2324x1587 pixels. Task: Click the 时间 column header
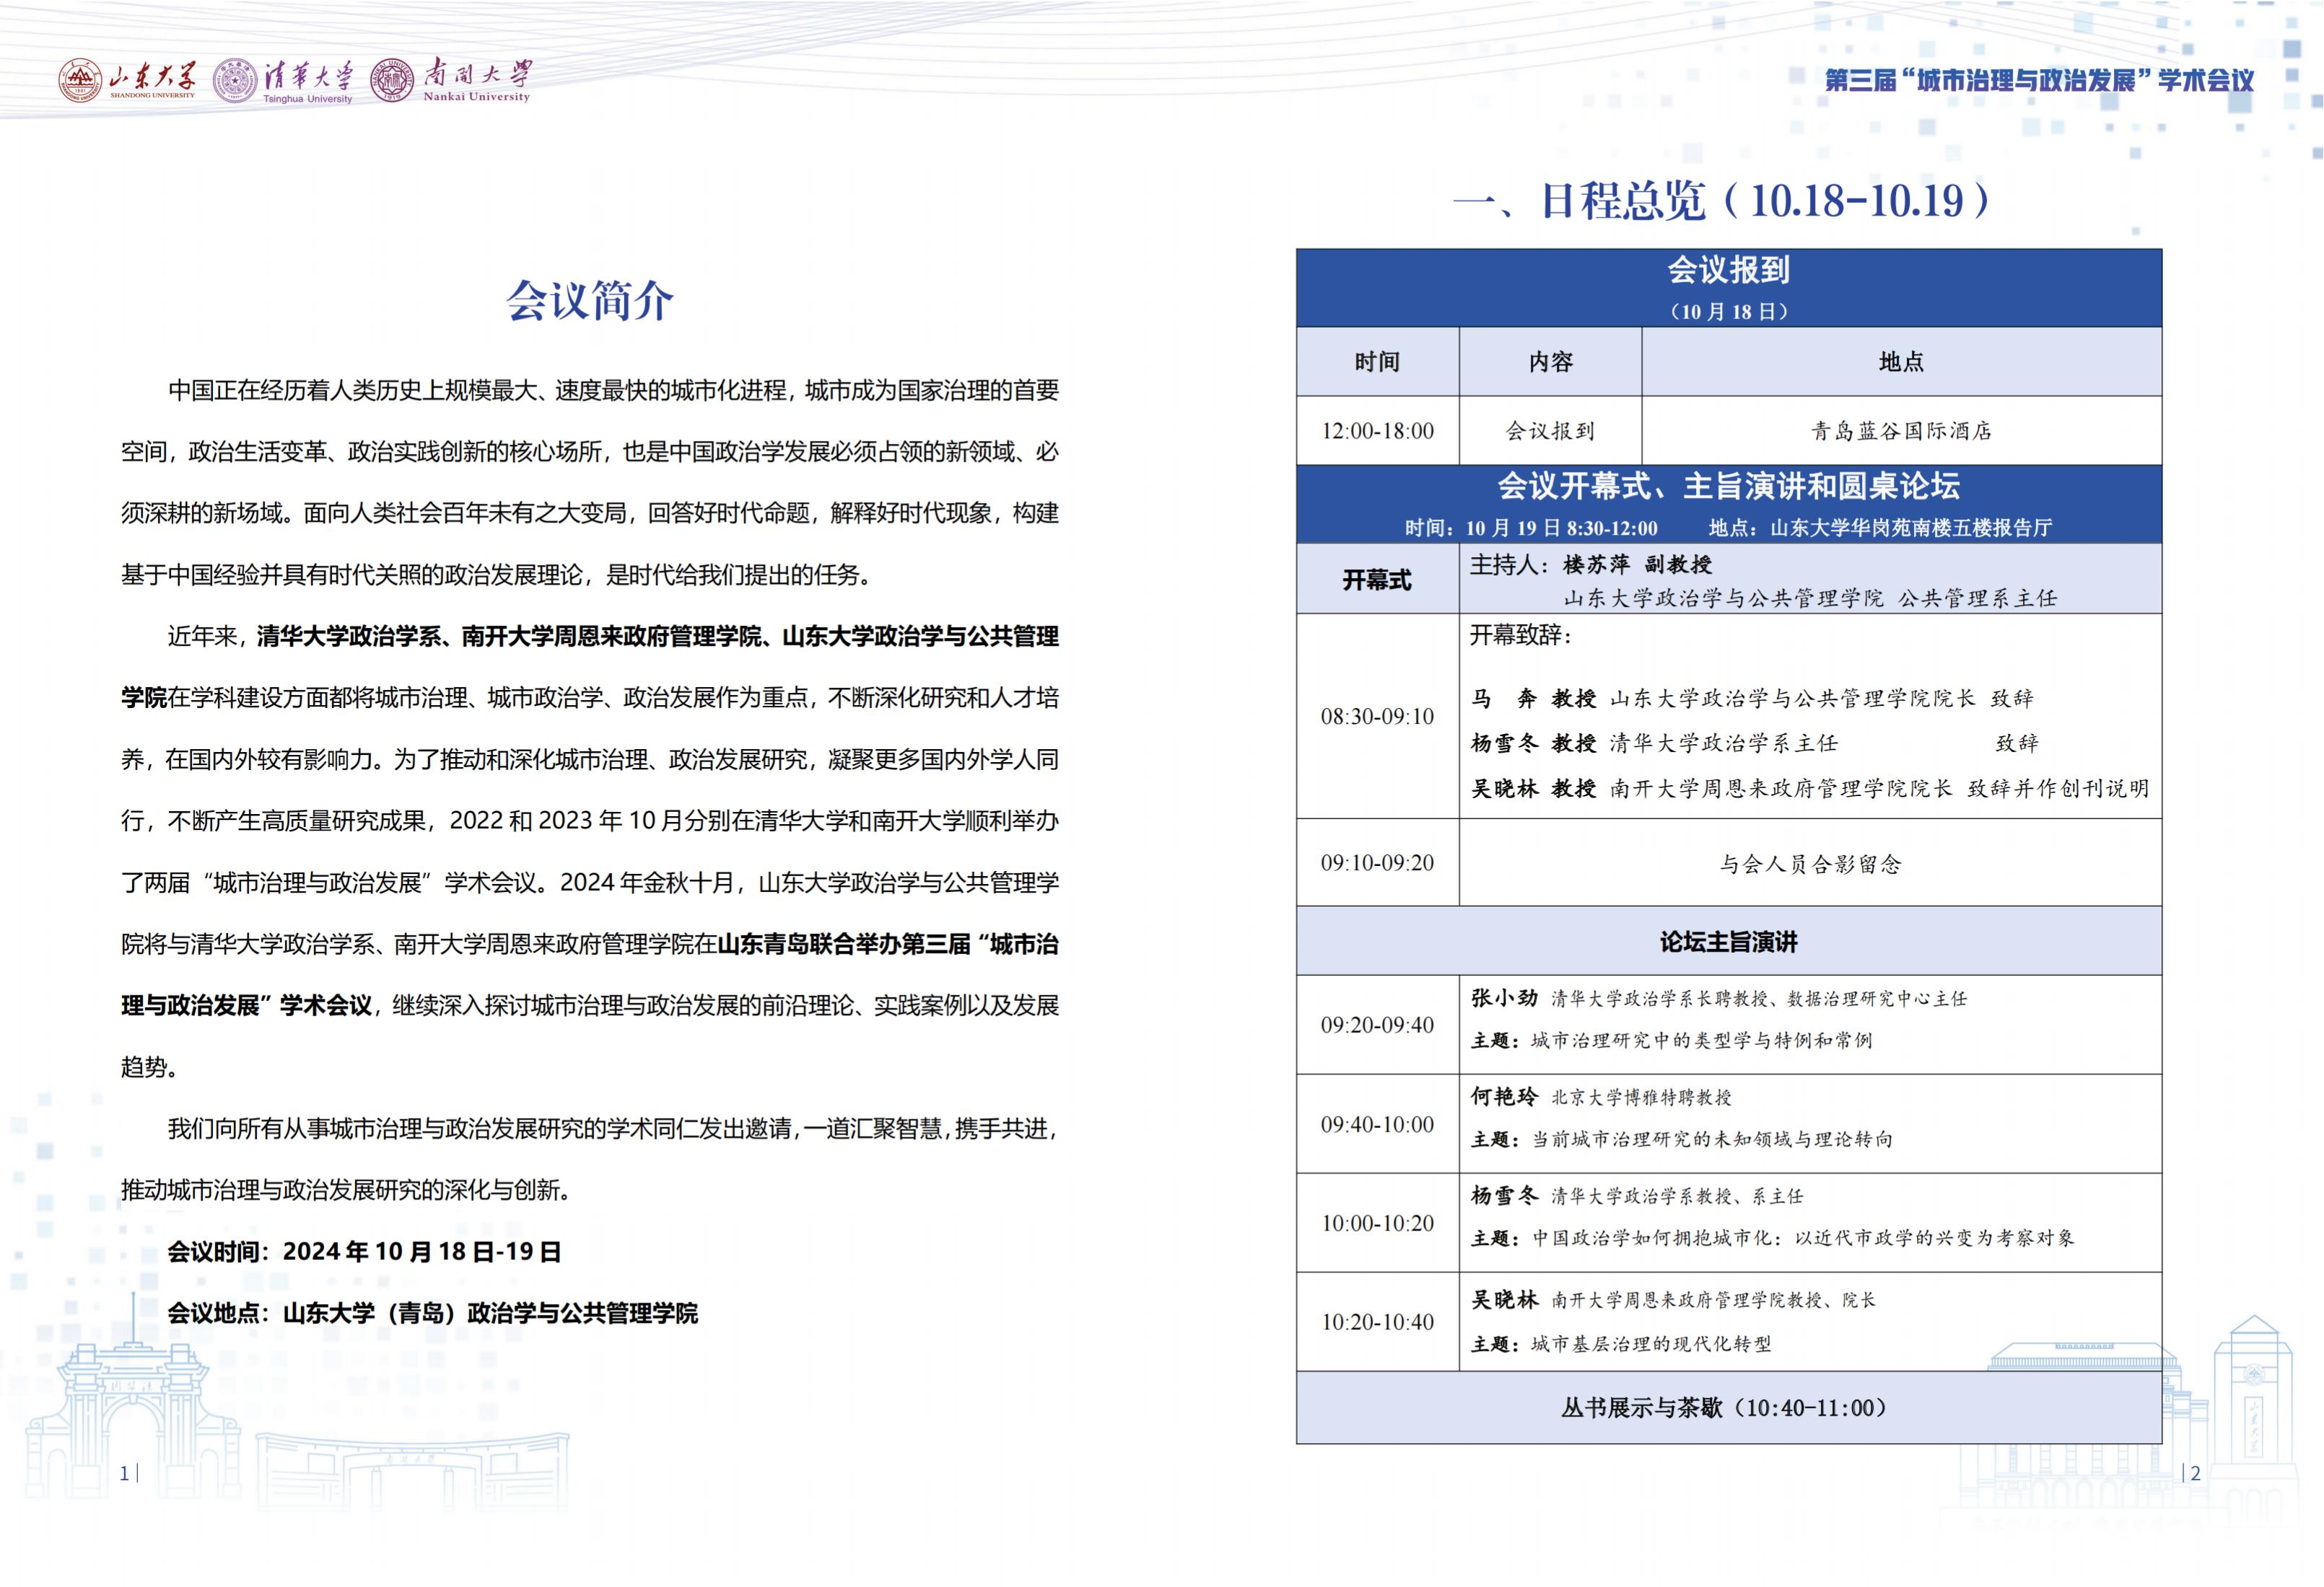tap(1377, 362)
